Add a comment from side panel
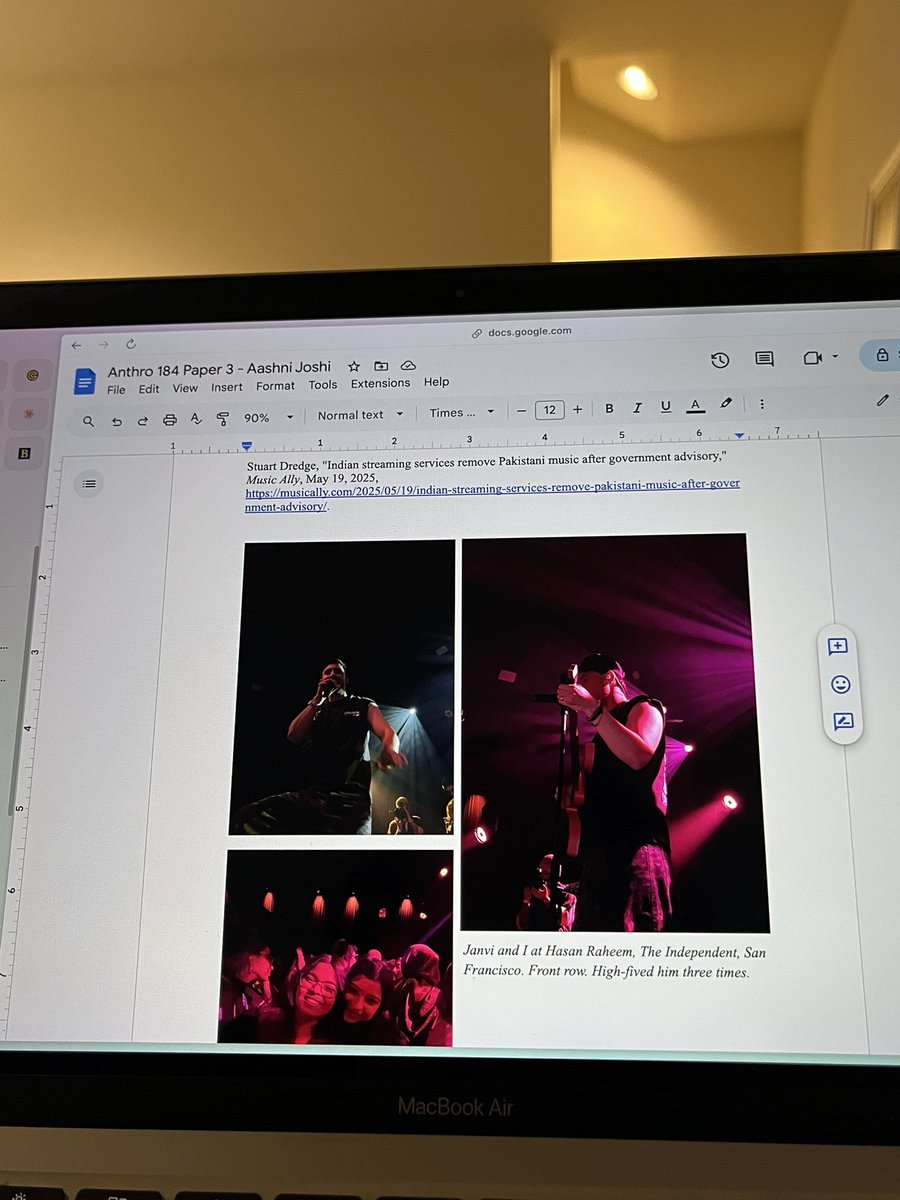The height and width of the screenshot is (1200, 900). [838, 646]
